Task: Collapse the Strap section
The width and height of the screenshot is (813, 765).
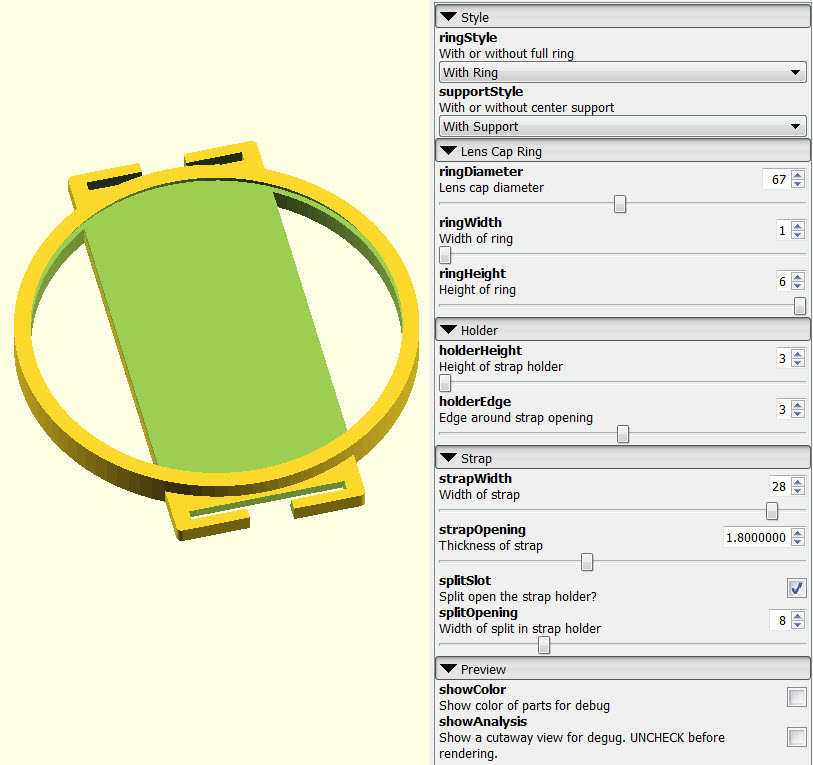Action: pos(448,458)
